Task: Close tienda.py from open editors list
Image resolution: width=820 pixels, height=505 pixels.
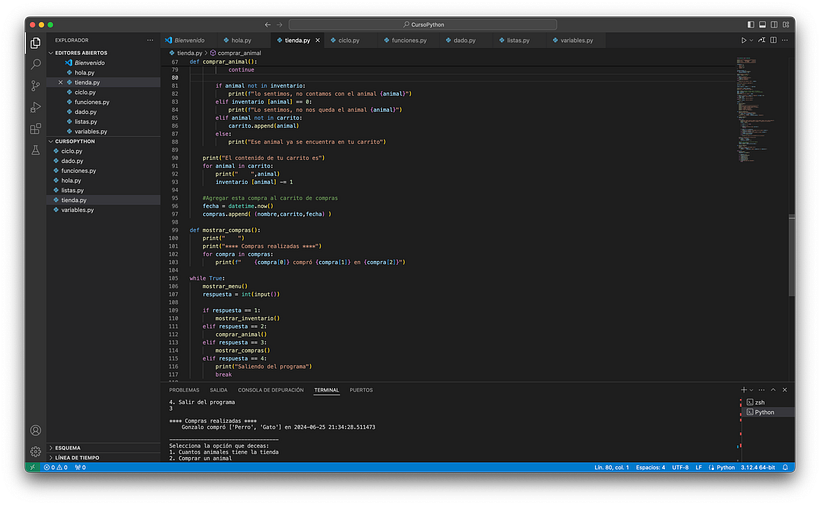Action: (x=61, y=83)
